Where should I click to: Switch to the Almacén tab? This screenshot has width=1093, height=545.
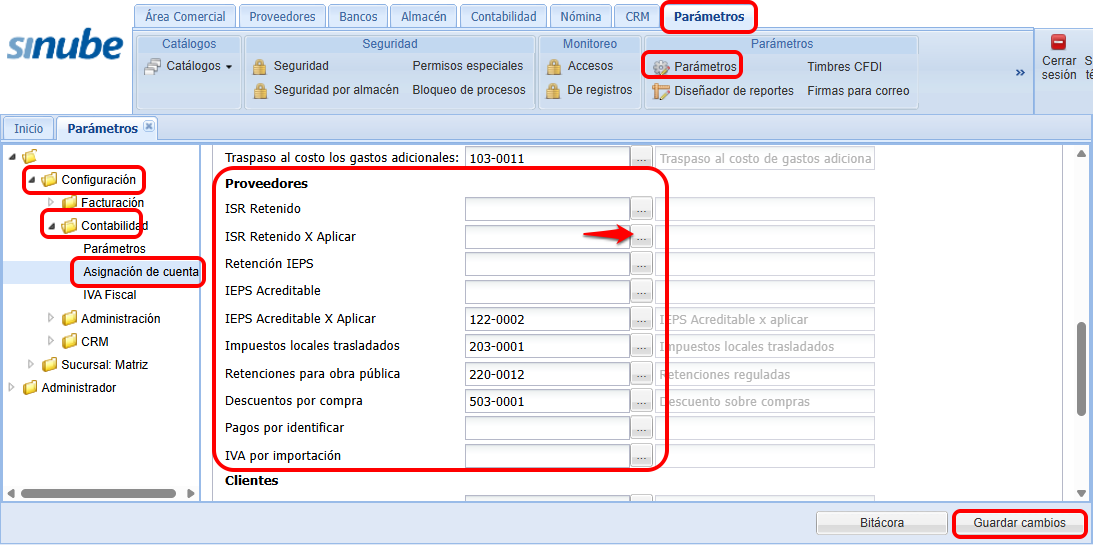424,16
